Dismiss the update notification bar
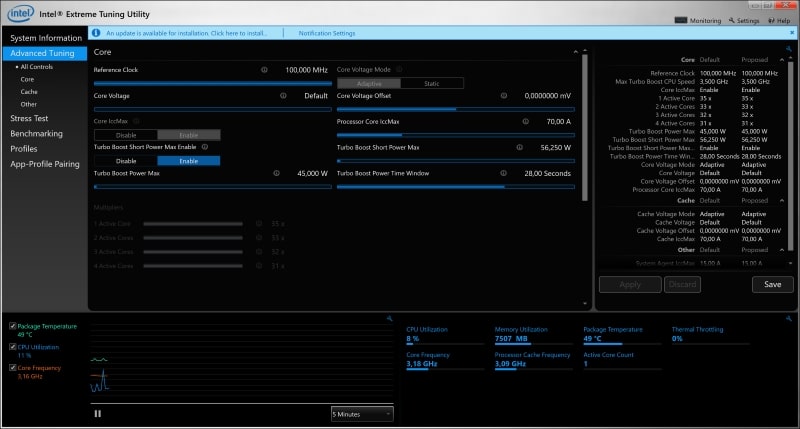Screen dimensions: 800x429 point(792,33)
